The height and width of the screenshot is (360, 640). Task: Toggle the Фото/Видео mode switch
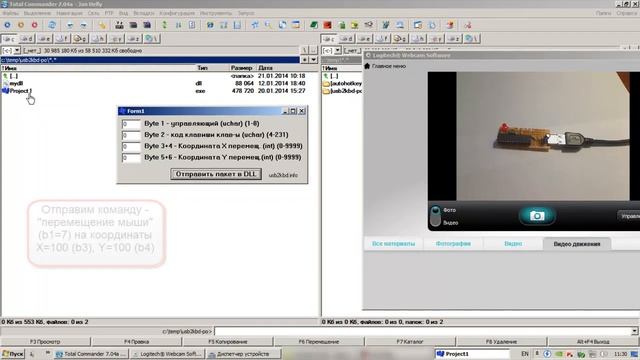click(x=436, y=216)
